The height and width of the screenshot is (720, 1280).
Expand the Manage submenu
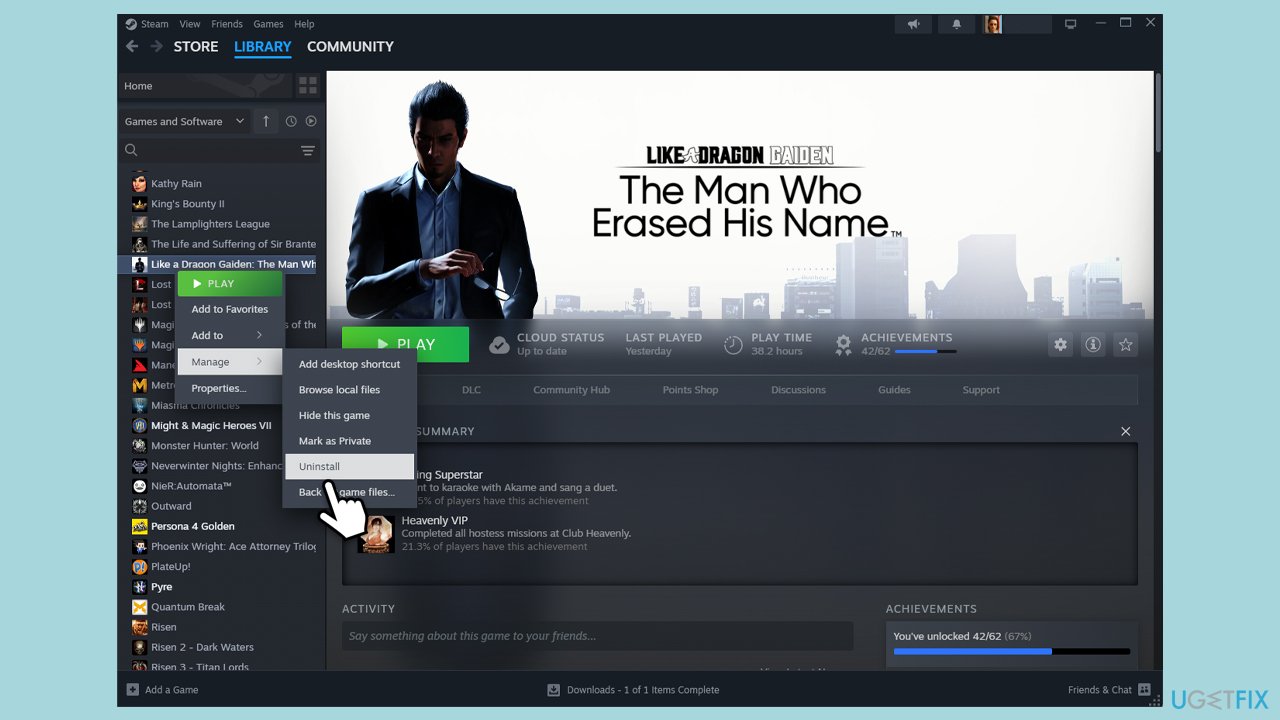tap(229, 362)
